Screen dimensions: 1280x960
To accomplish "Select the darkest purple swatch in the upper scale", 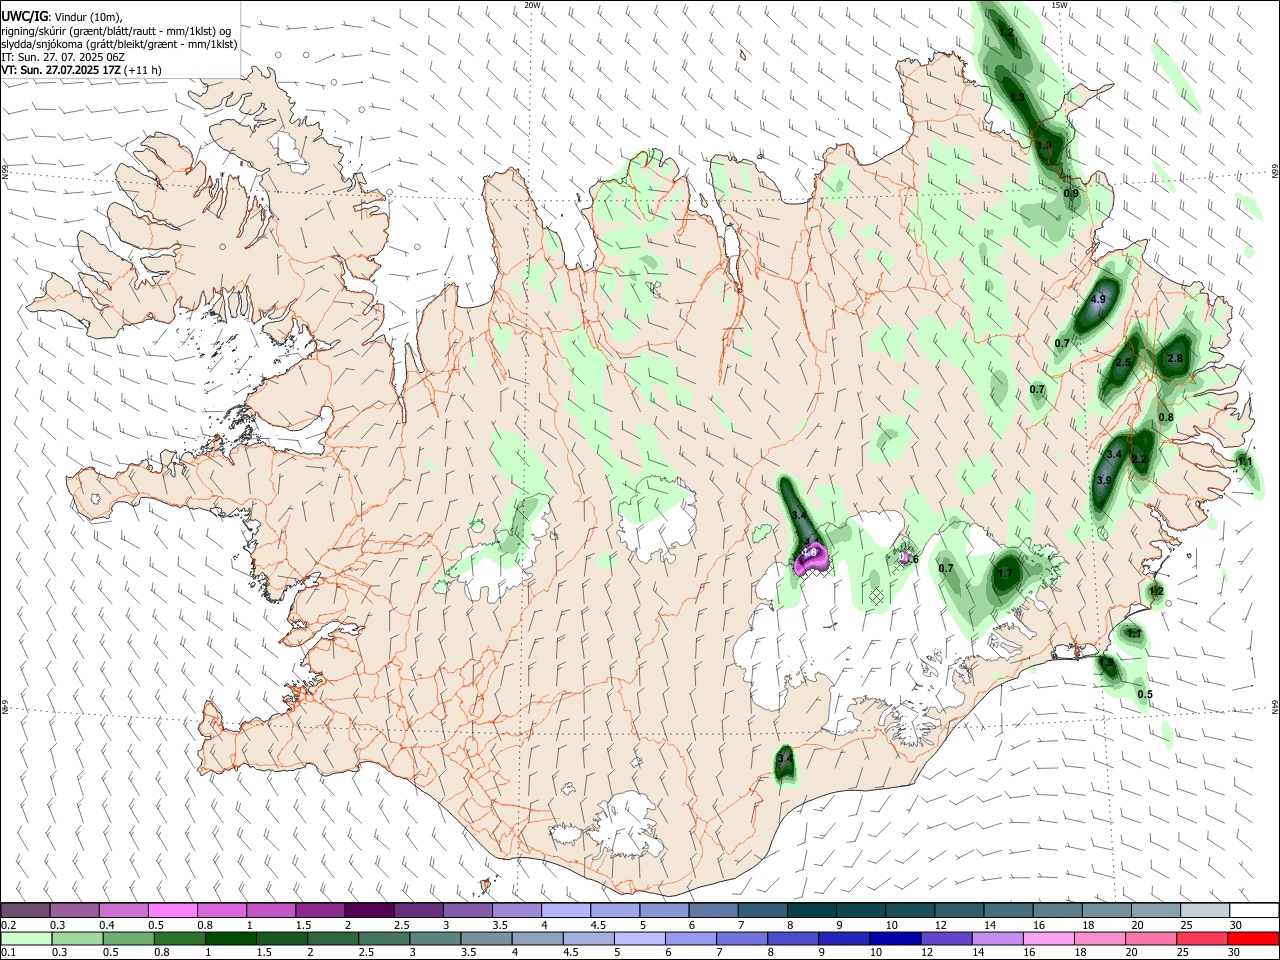I will click(369, 910).
